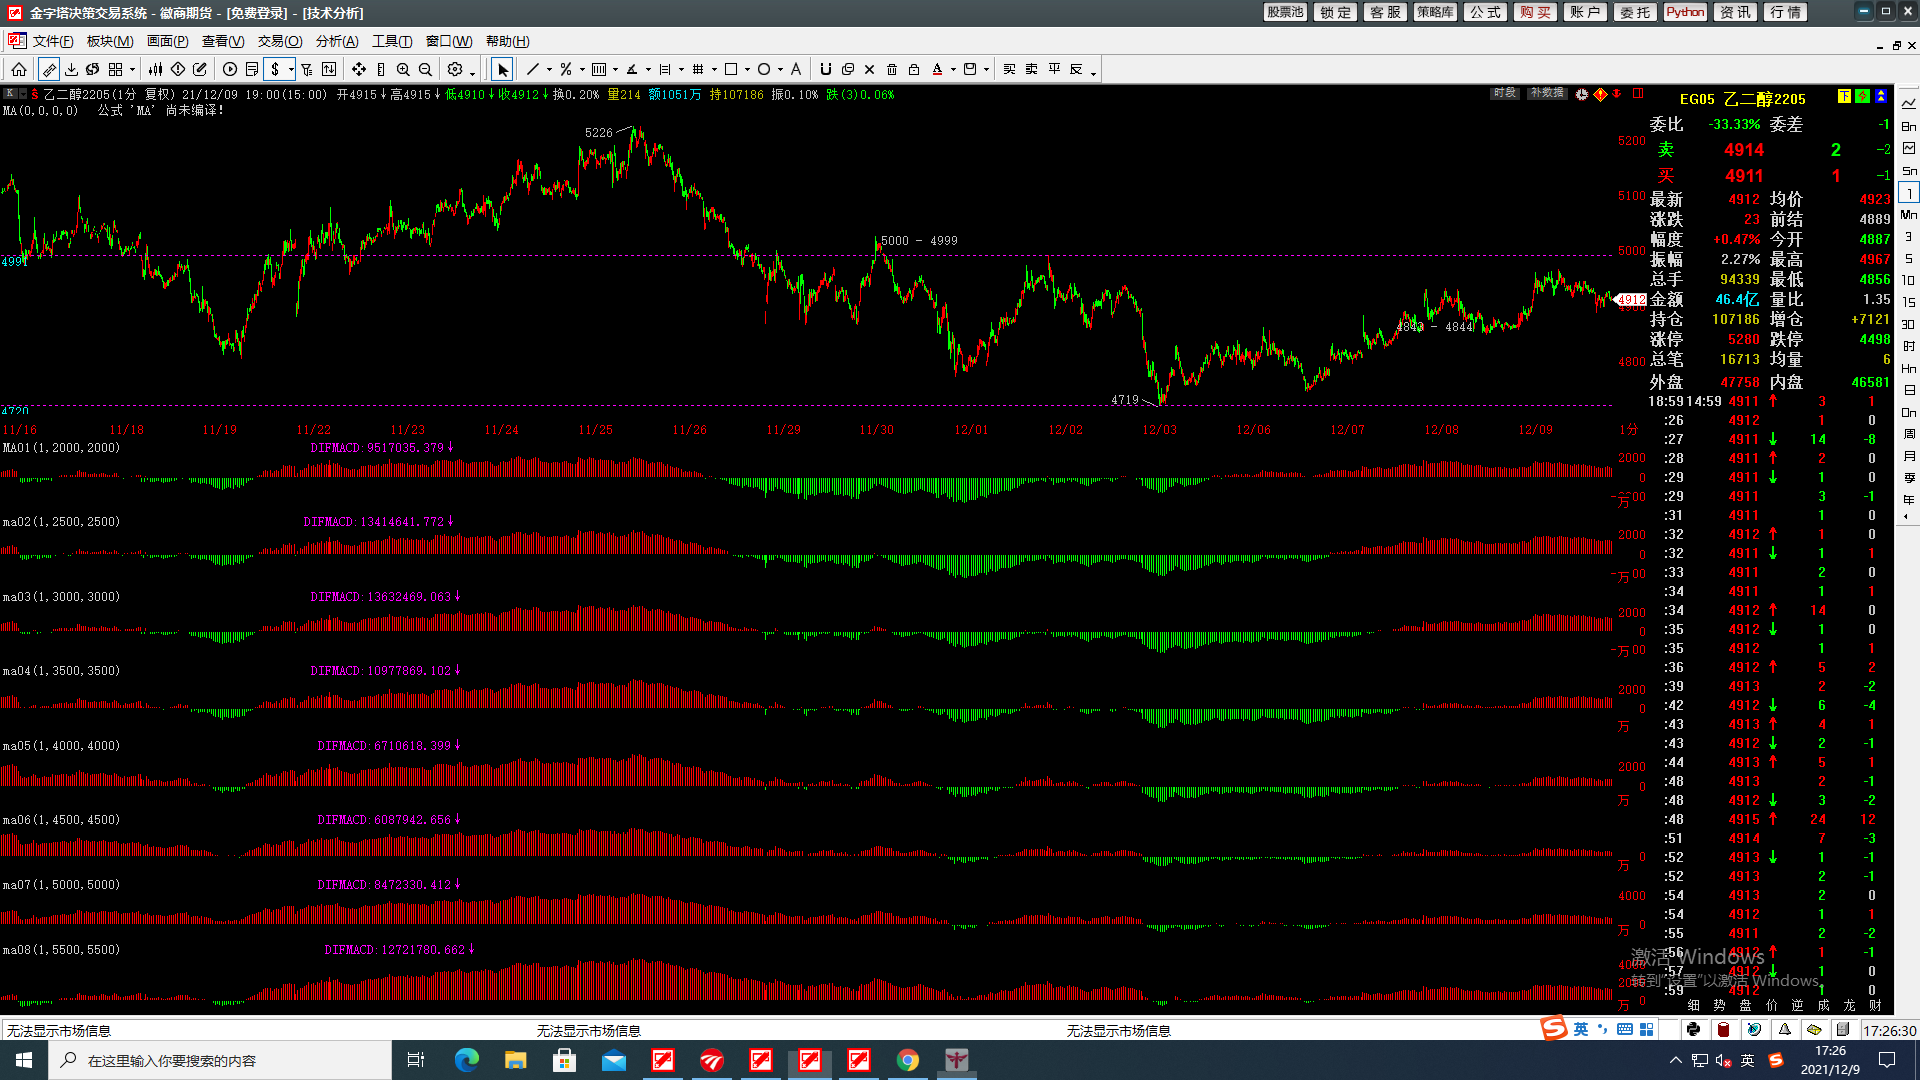The height and width of the screenshot is (1080, 1920).
Task: Expand the rectangle tool dropdown arrow
Action: tap(747, 70)
